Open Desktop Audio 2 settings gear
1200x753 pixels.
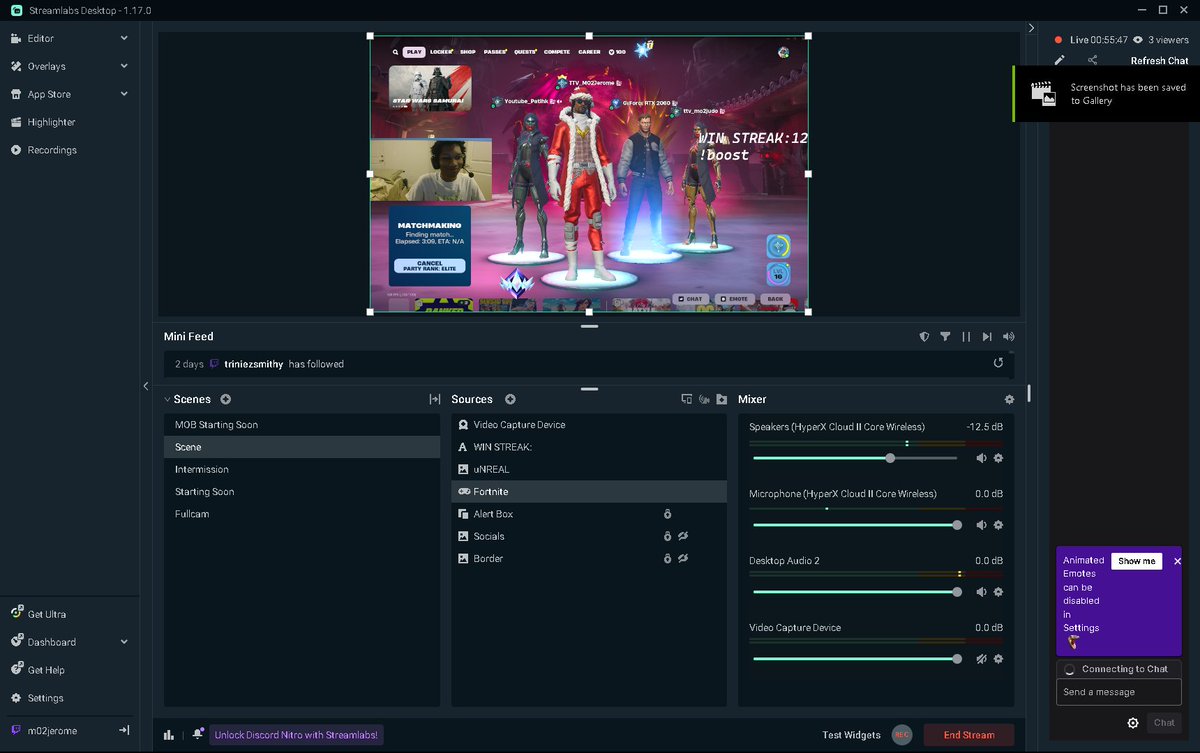pos(998,592)
